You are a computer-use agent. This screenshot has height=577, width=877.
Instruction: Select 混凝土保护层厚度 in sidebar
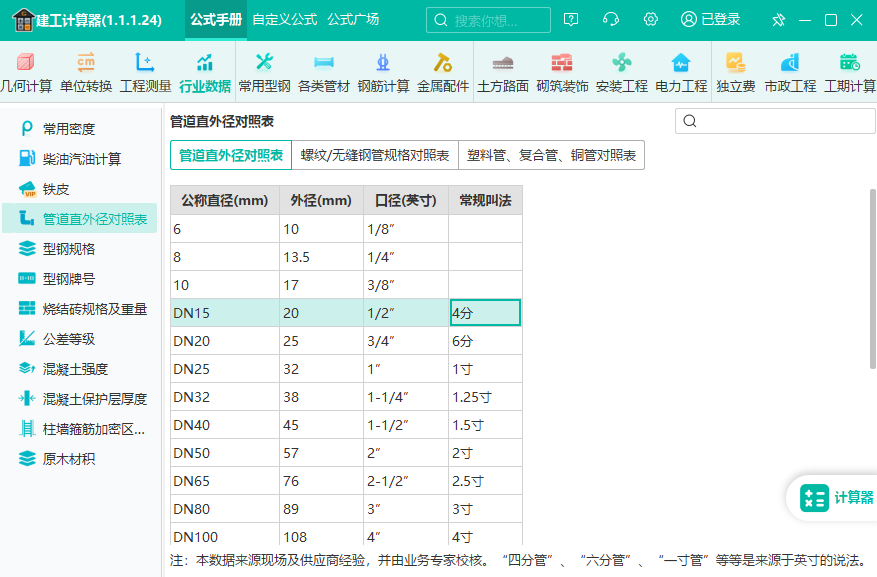click(x=80, y=399)
